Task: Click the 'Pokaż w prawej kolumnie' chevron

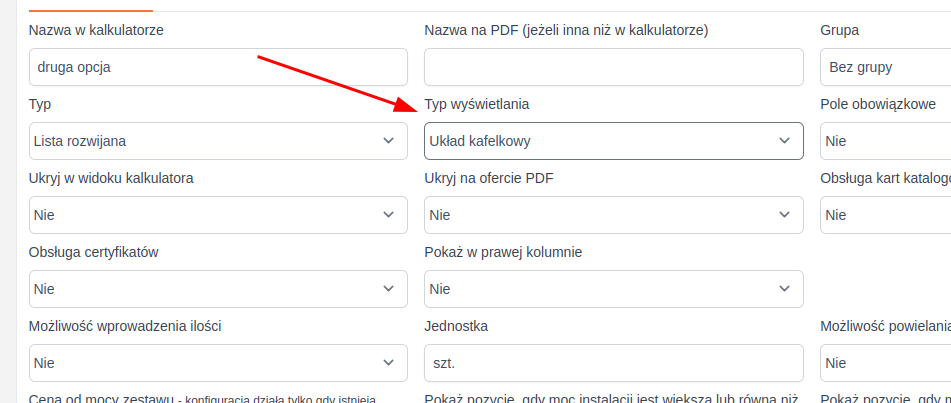Action: [x=784, y=289]
